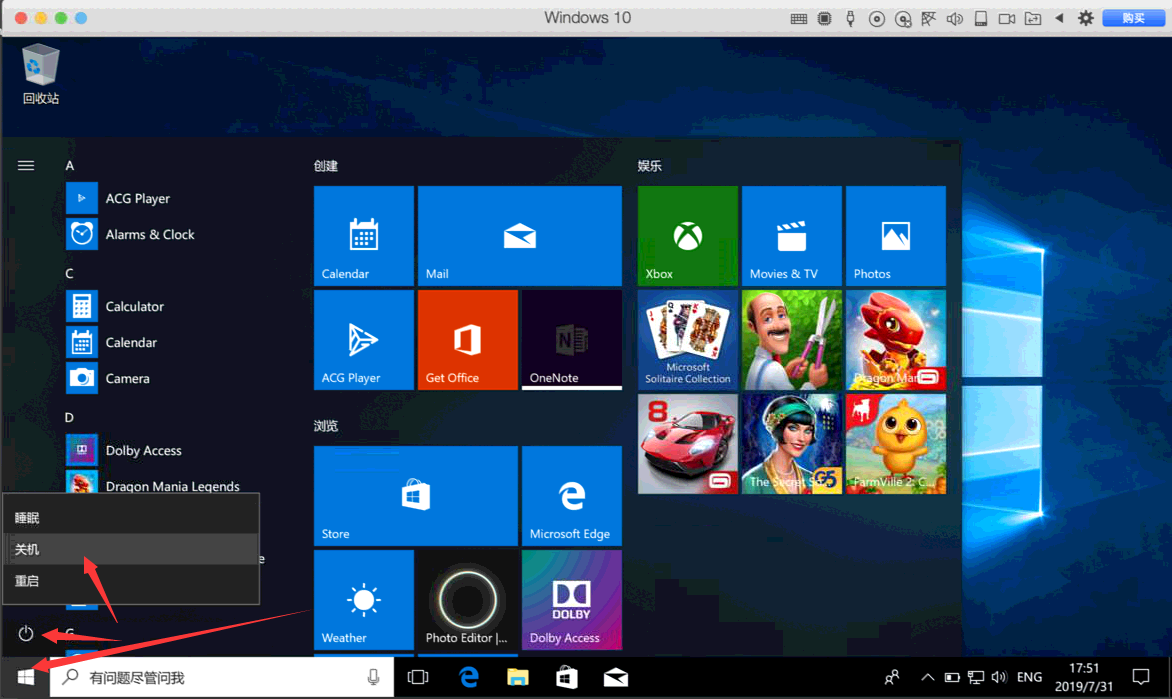Image resolution: width=1172 pixels, height=699 pixels.
Task: Open the FarmVille 2 game tile
Action: 895,444
